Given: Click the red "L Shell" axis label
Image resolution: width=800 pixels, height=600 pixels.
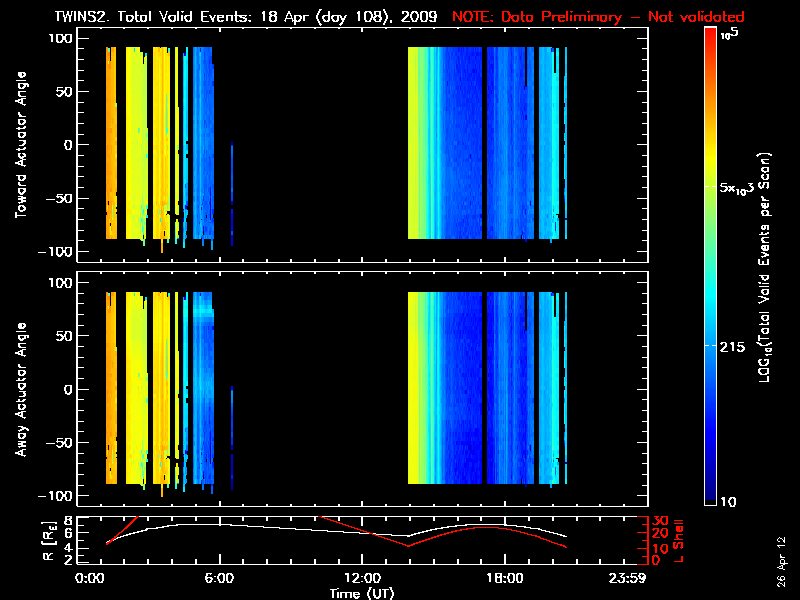Looking at the screenshot, I should pos(681,540).
